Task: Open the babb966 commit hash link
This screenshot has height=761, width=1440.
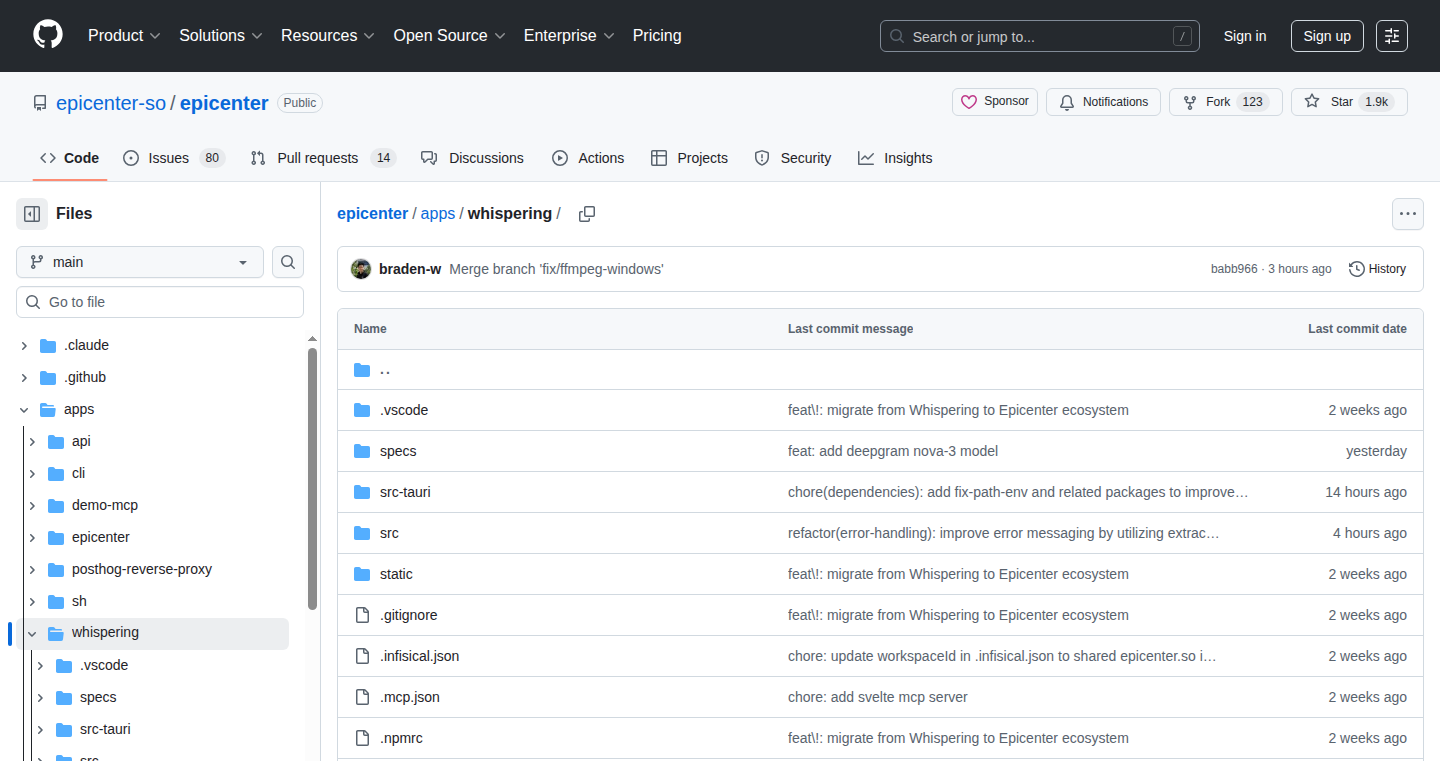Action: [1234, 269]
